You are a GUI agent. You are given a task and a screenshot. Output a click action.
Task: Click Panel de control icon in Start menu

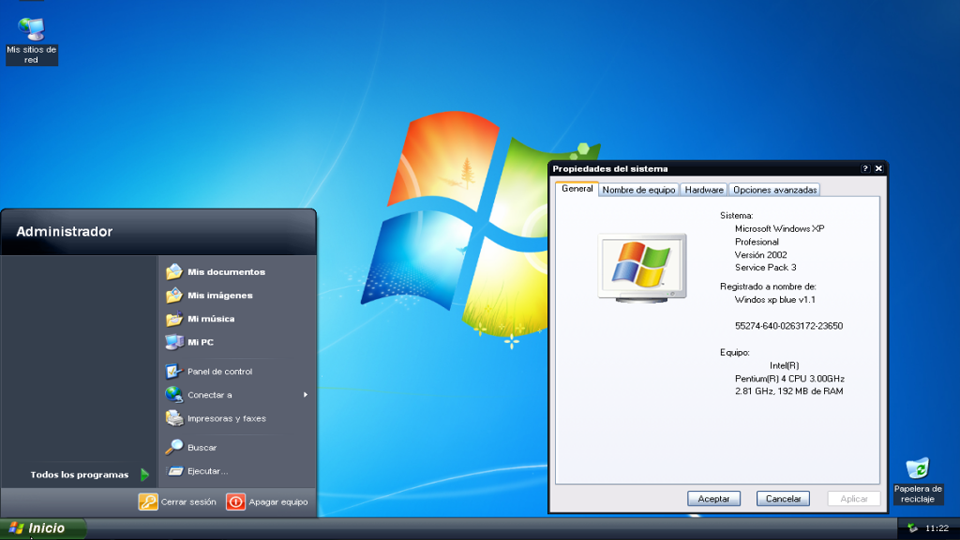tap(174, 371)
